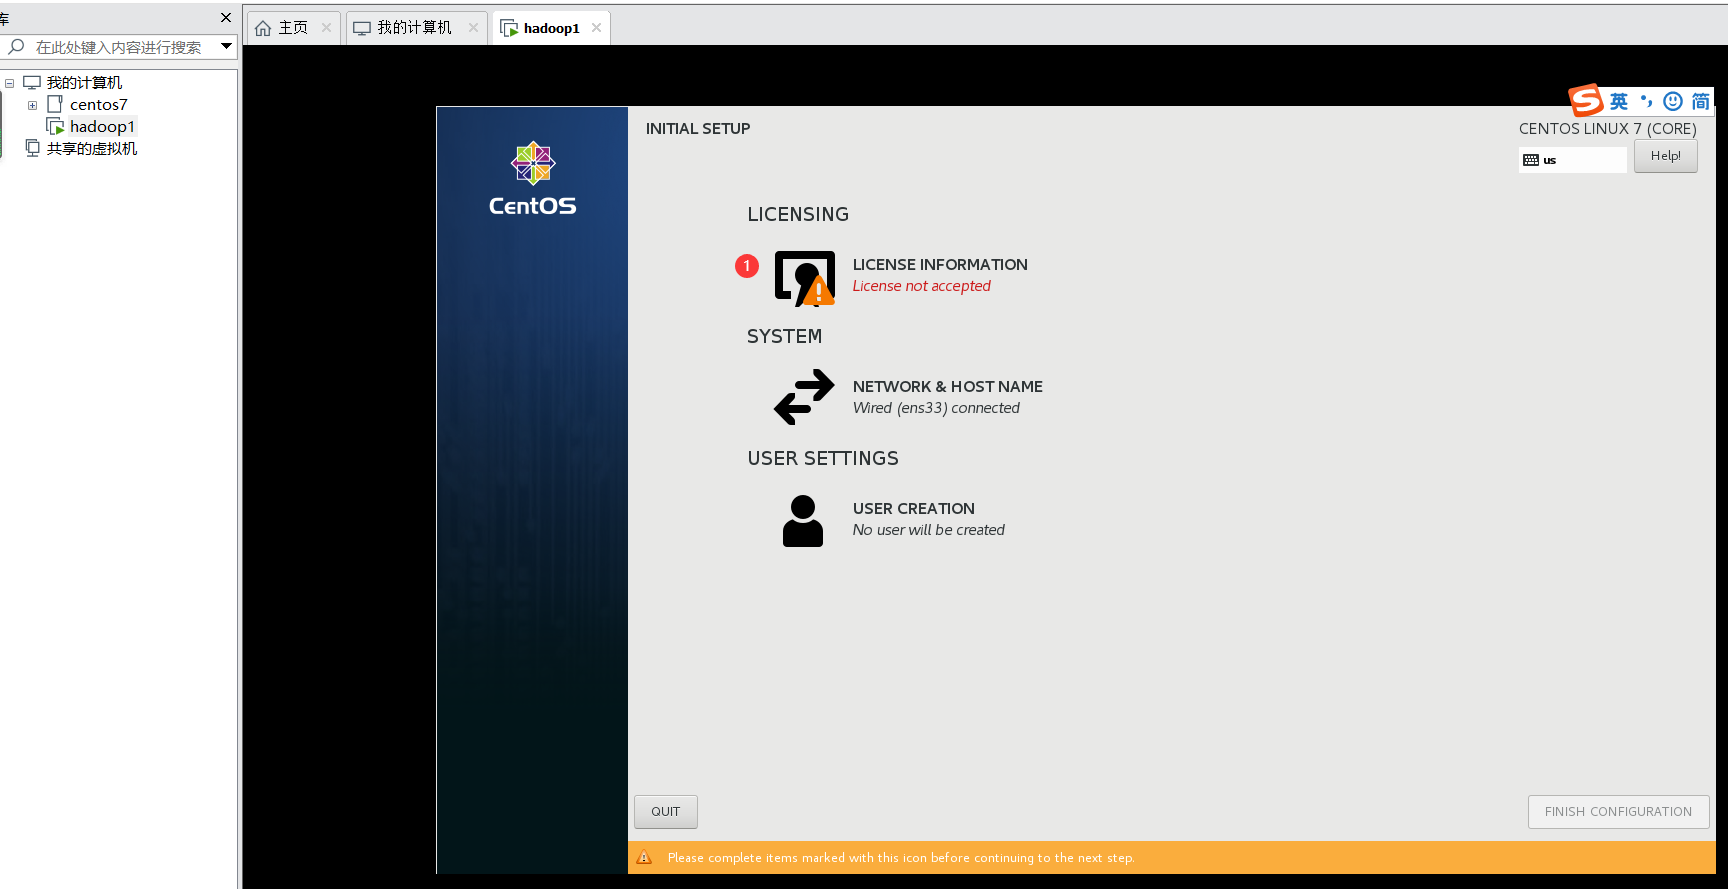Image resolution: width=1728 pixels, height=889 pixels.
Task: Click running VM icon on hadoop1 tab
Action: [509, 28]
